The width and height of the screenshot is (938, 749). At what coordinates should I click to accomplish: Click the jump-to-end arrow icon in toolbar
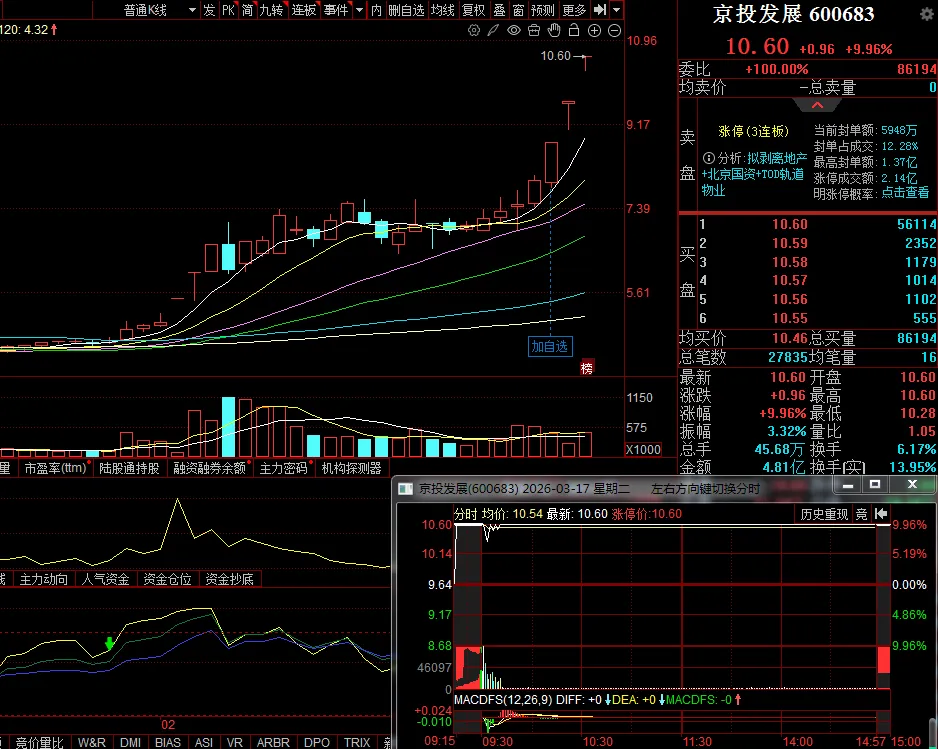(x=600, y=10)
